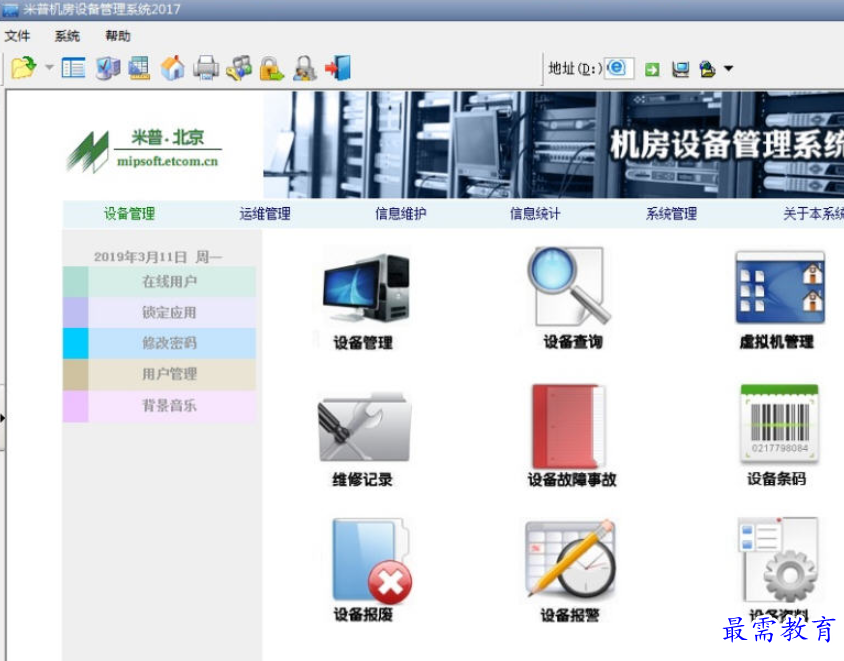
Task: Click the gray padlock with users icon
Action: tap(305, 69)
